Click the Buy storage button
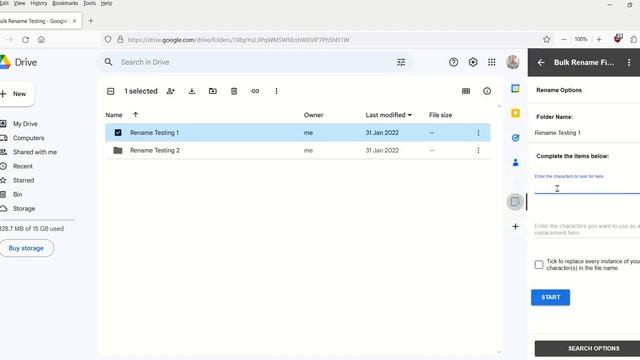This screenshot has height=360, width=640. (26, 248)
